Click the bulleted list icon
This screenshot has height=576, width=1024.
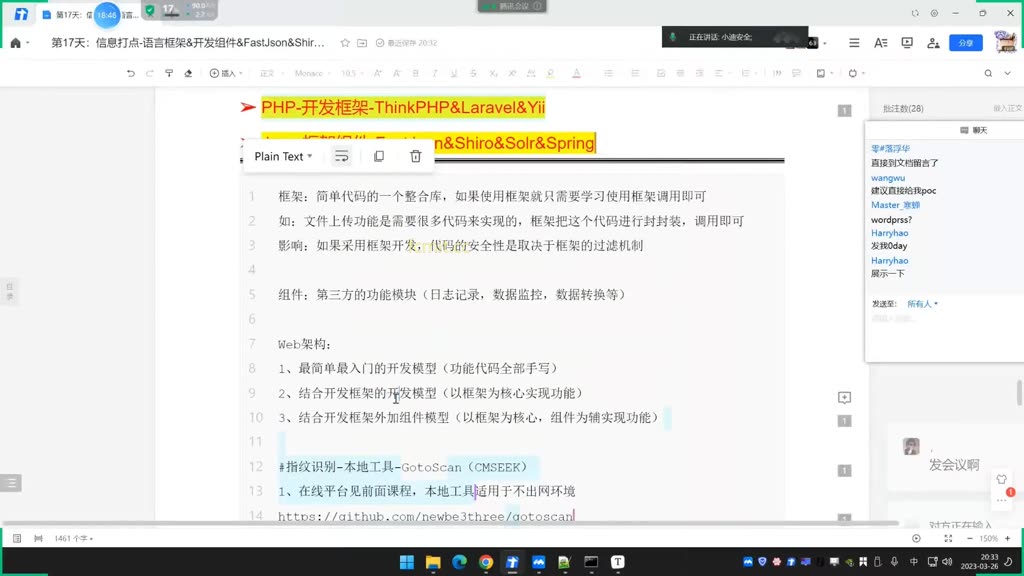click(x=609, y=73)
